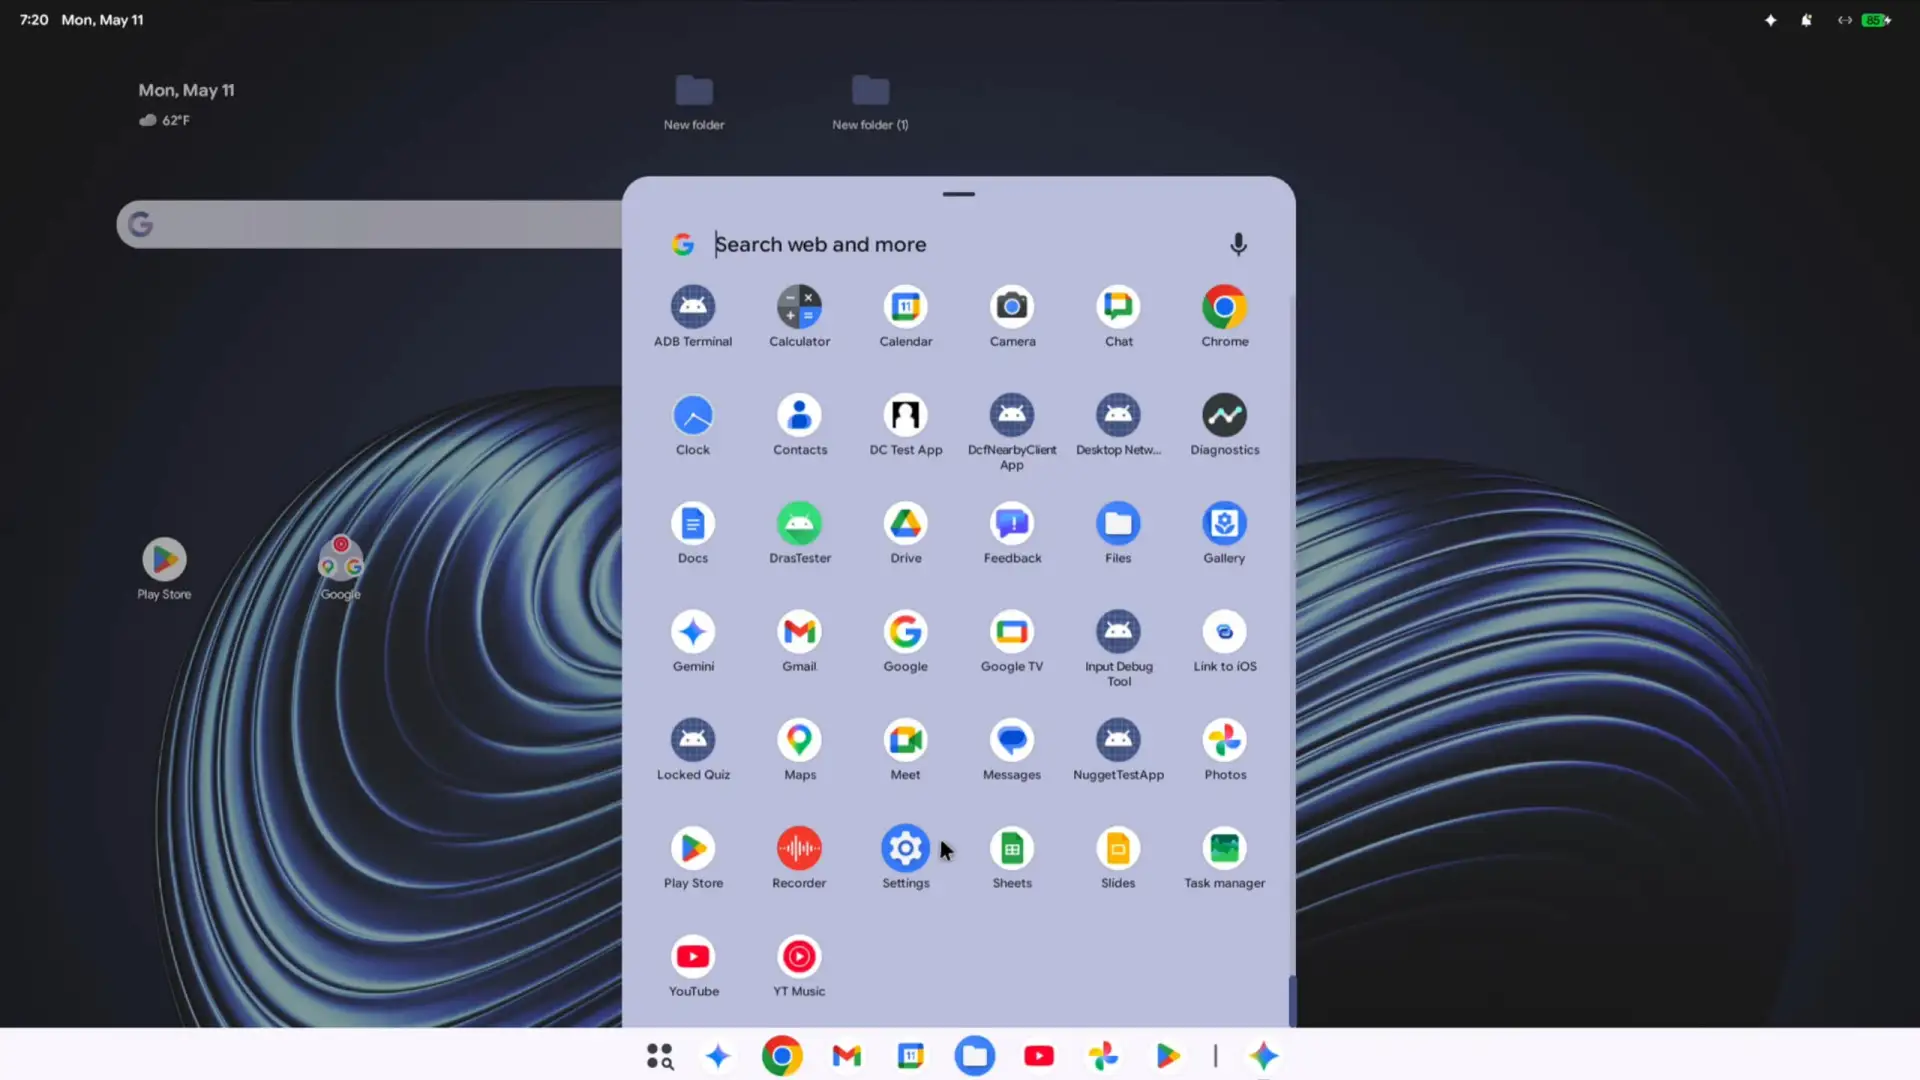Image resolution: width=1920 pixels, height=1080 pixels.
Task: Open Photos from the taskbar
Action: (x=1103, y=1056)
